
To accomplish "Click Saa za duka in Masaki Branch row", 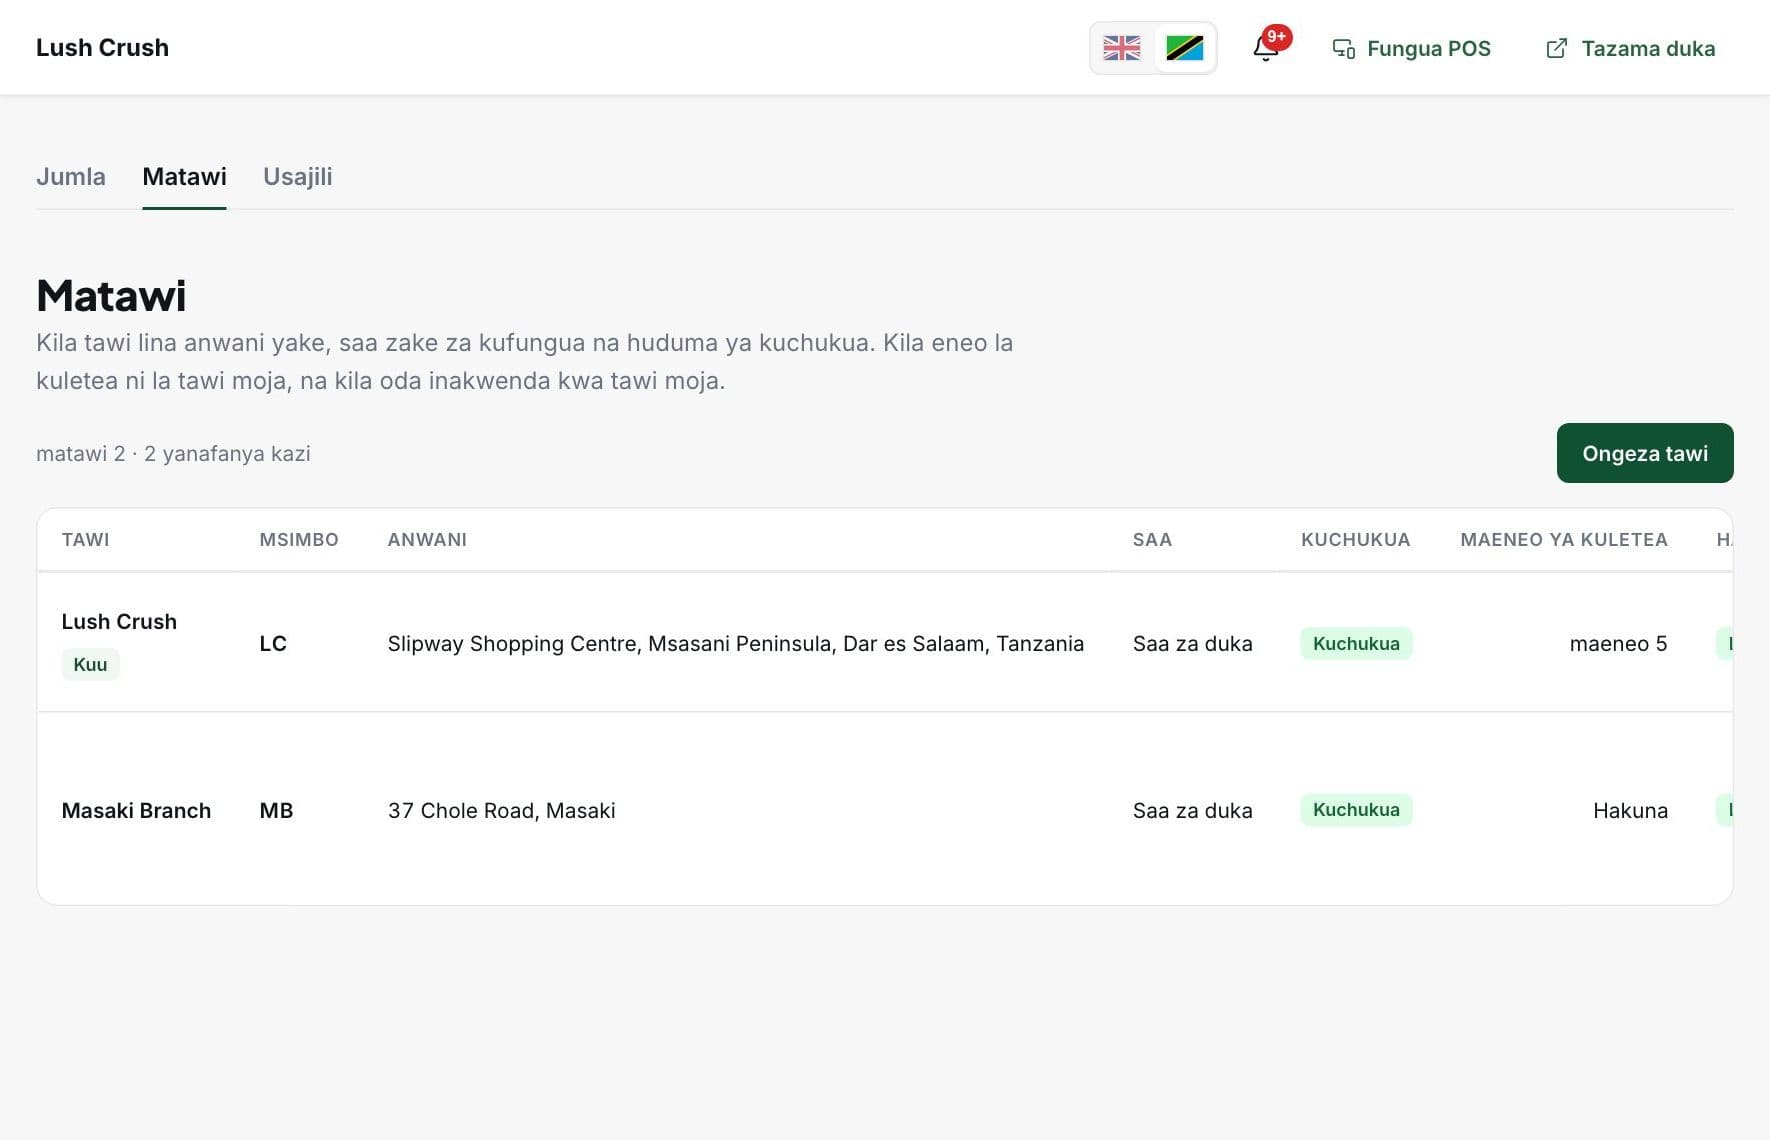I will click(1192, 811).
